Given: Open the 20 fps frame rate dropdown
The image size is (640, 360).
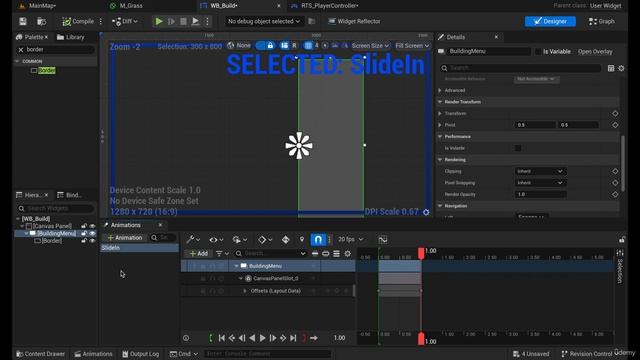Looking at the screenshot, I should tap(351, 239).
